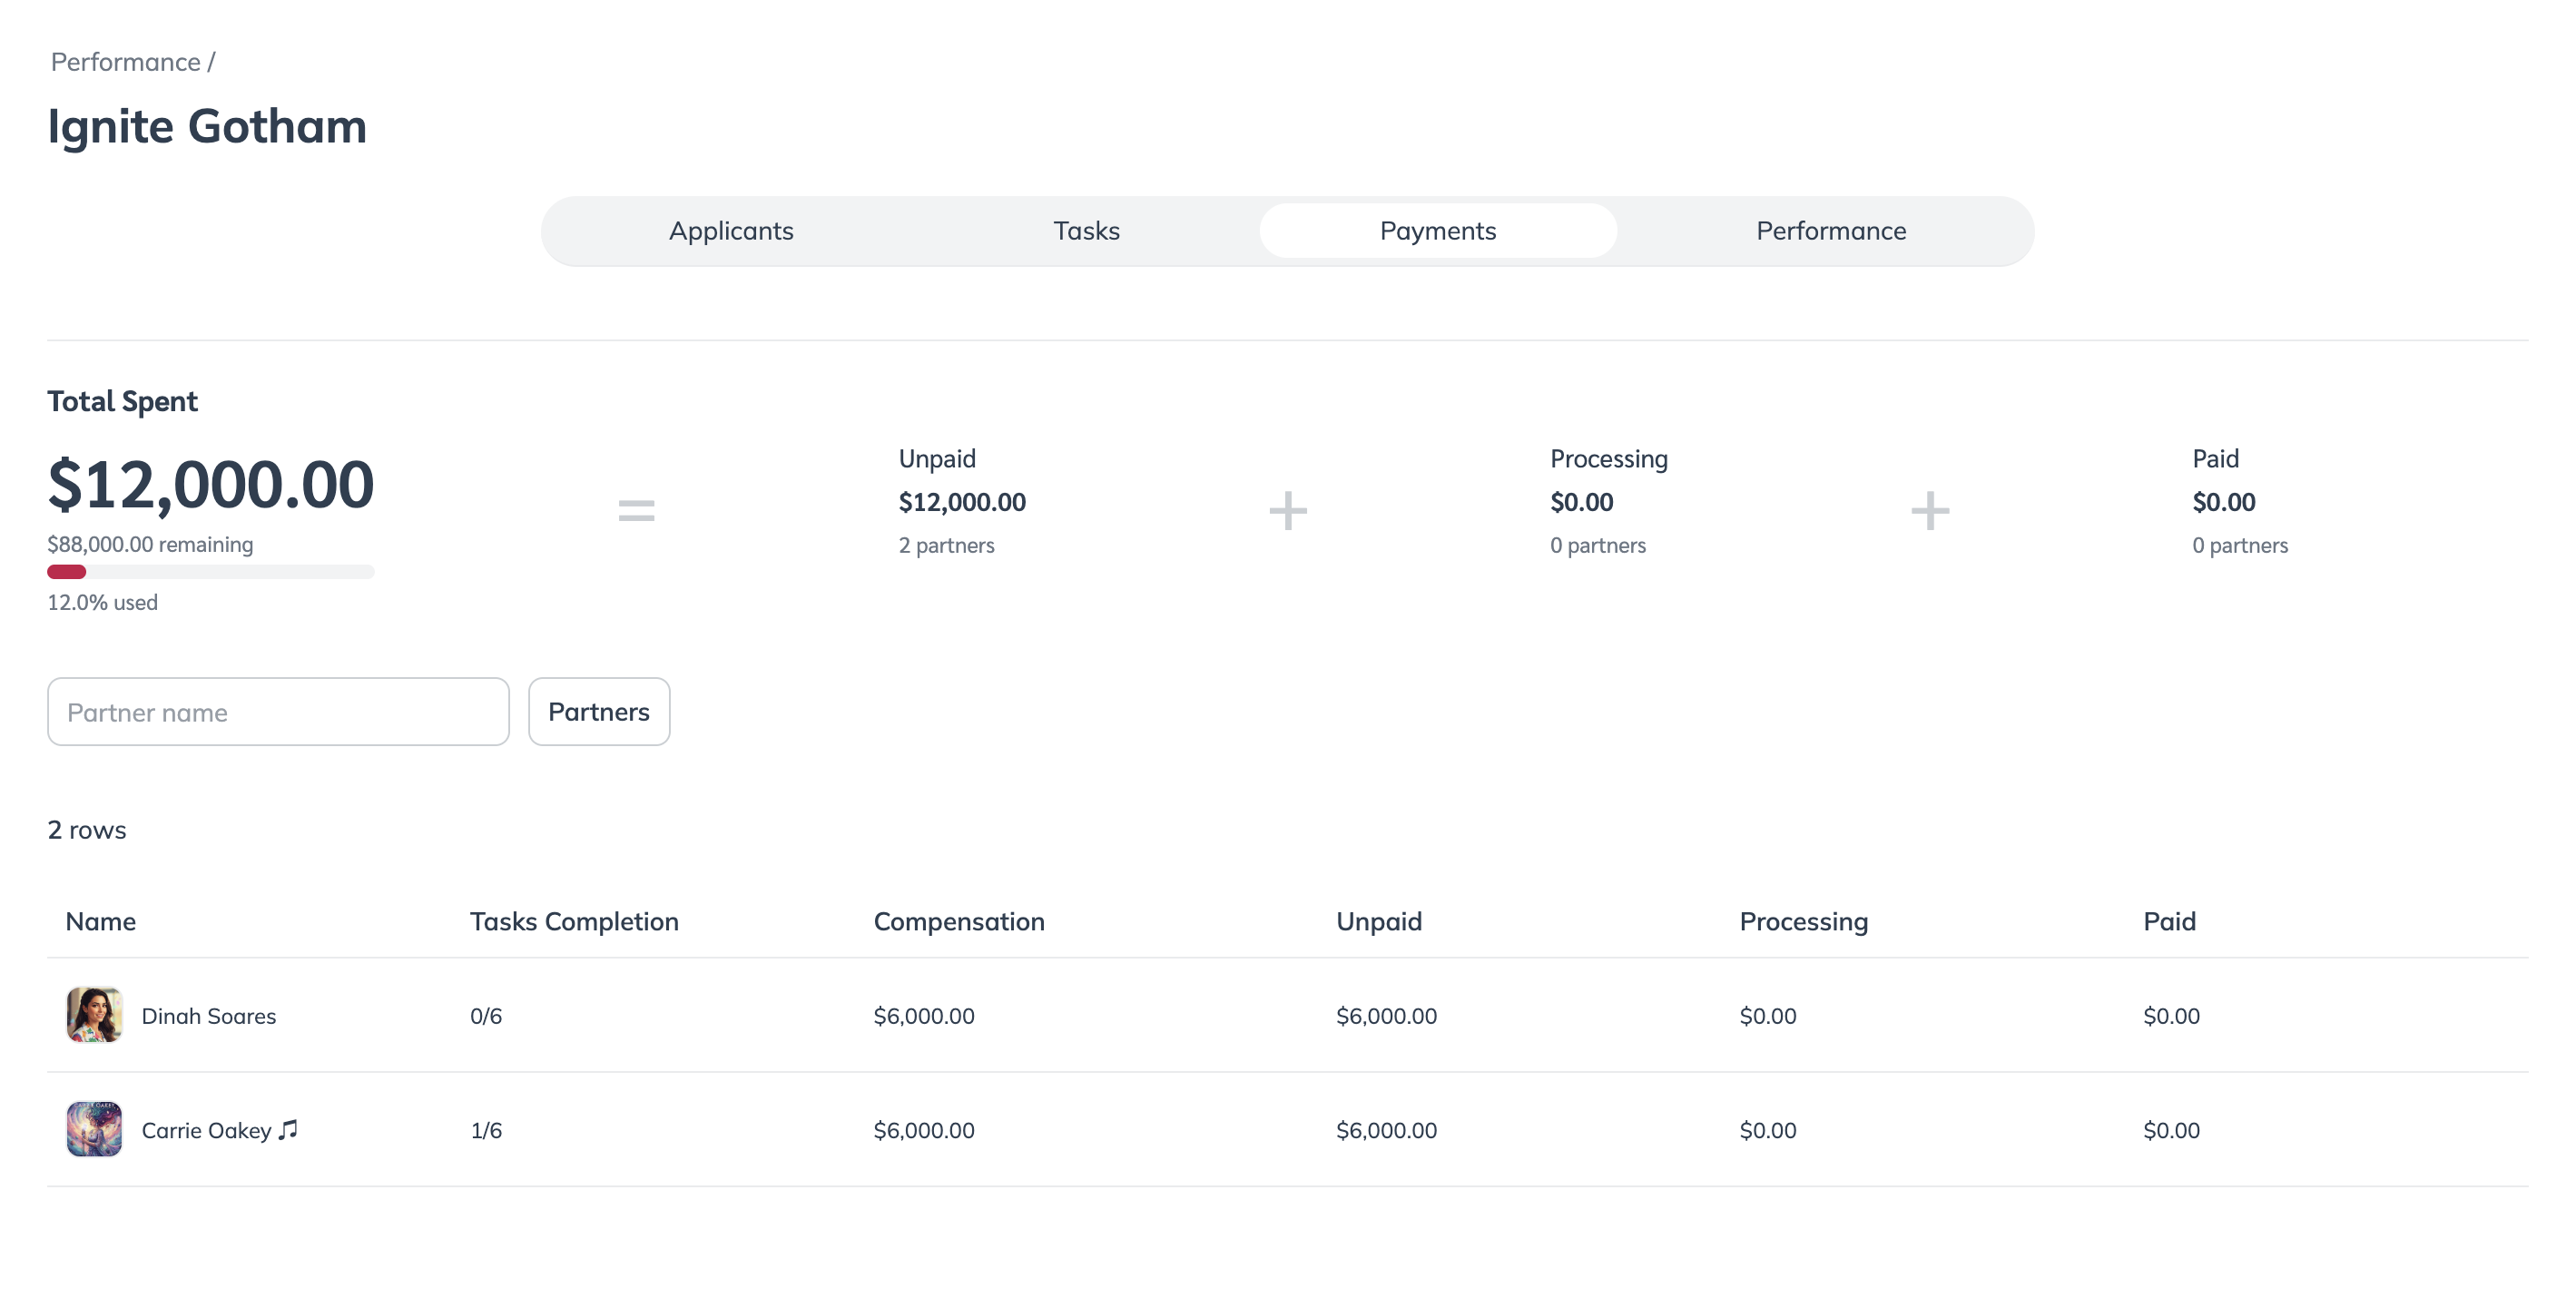Open Dinah Soares partner name link
Viewport: 2576px width, 1298px height.
click(208, 1016)
